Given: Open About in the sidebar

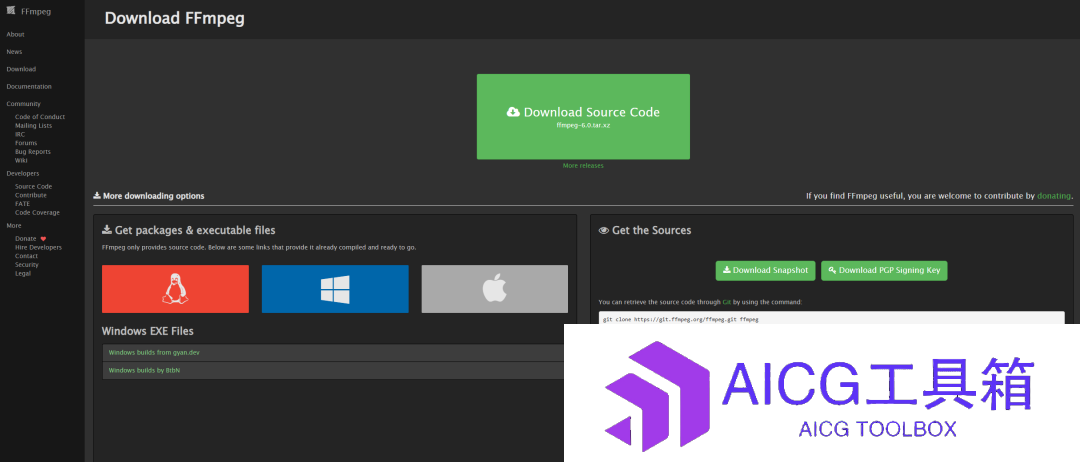Looking at the screenshot, I should click(15, 34).
